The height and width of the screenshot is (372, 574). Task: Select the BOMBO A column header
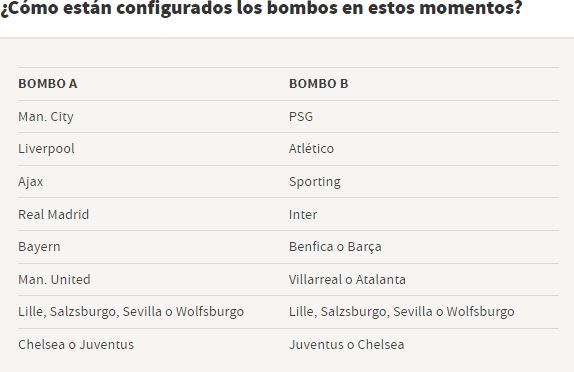click(x=48, y=84)
